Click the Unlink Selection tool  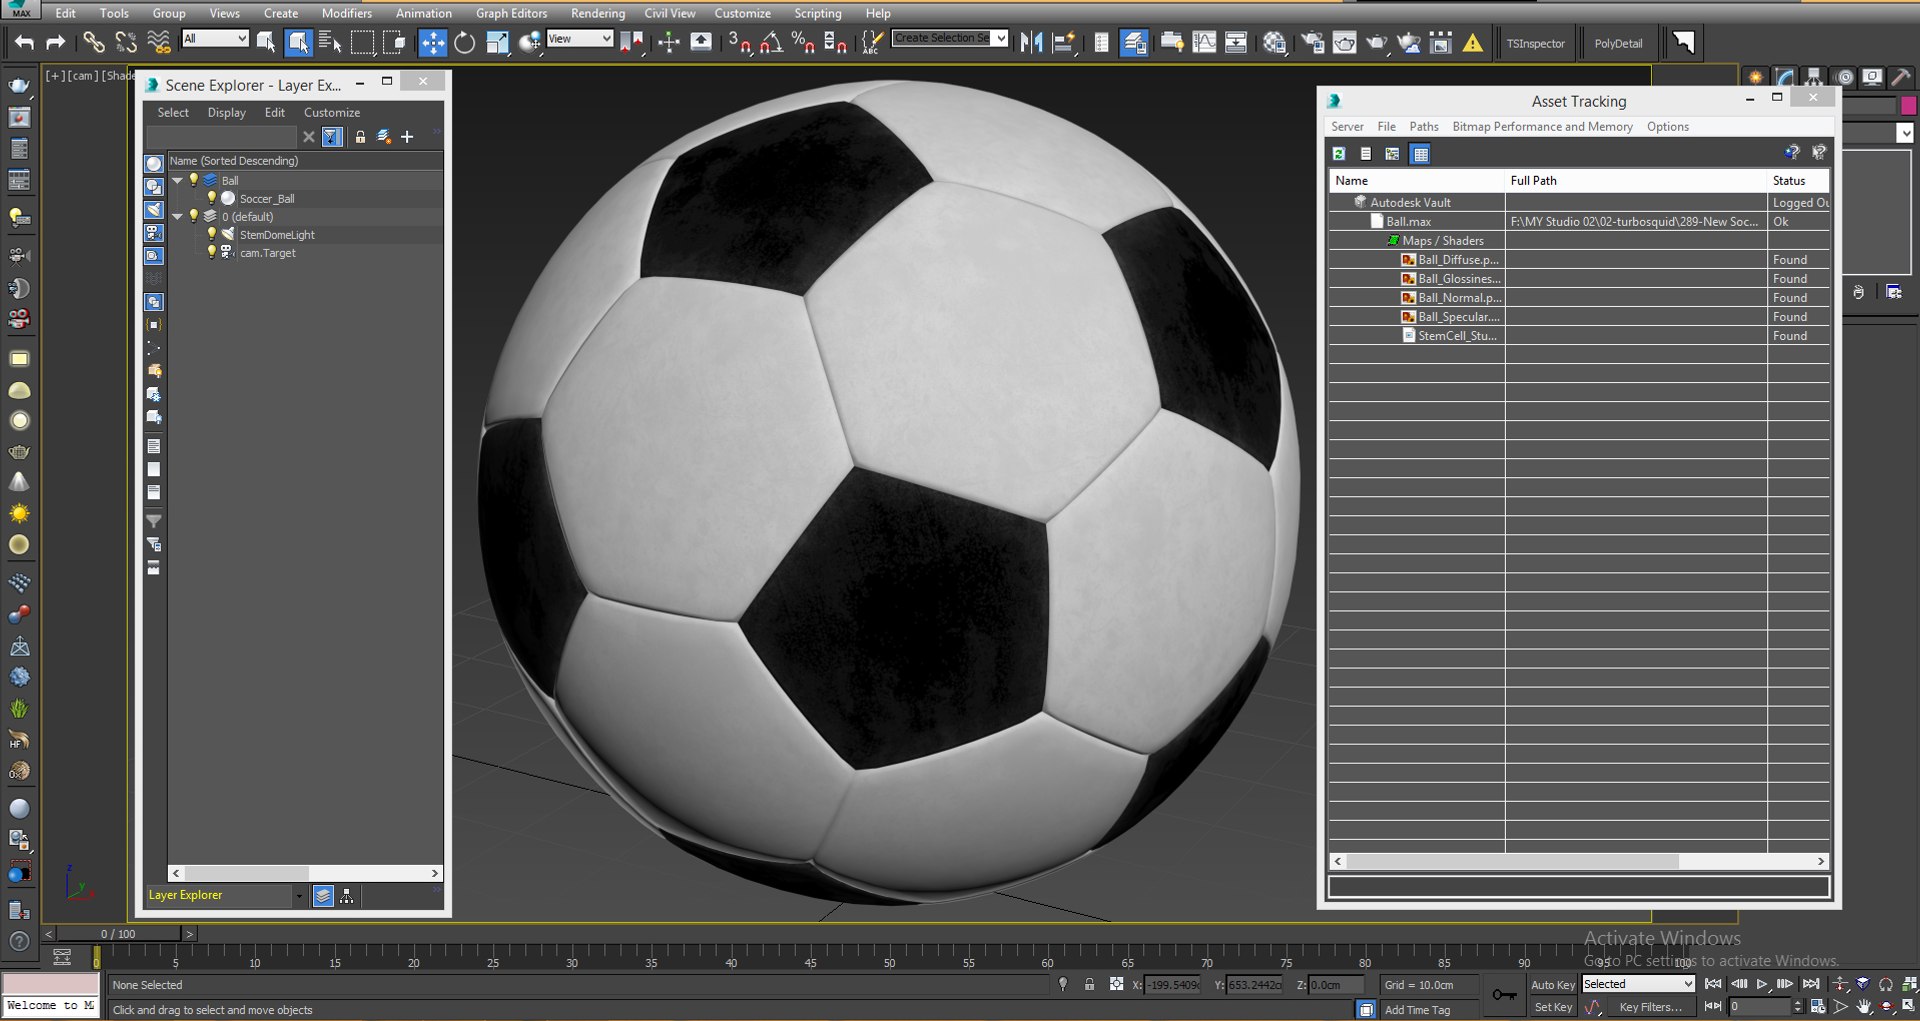pyautogui.click(x=126, y=42)
